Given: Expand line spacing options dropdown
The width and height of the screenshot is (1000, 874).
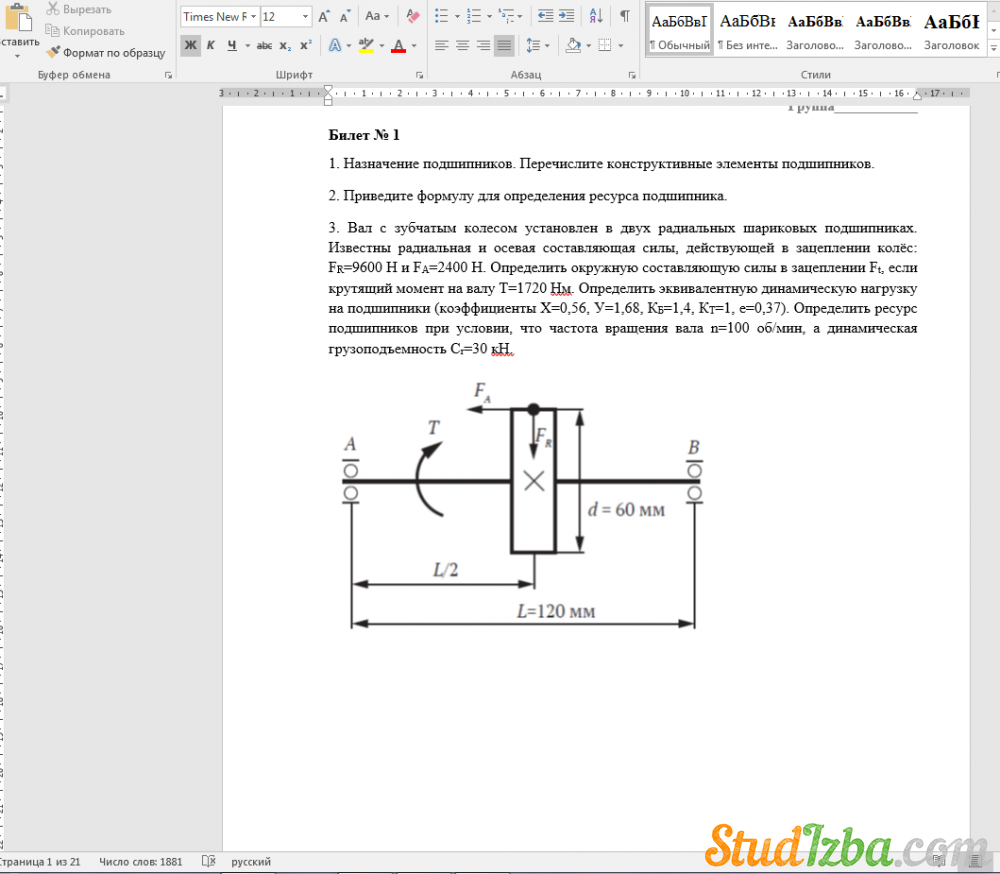Looking at the screenshot, I should coord(545,46).
